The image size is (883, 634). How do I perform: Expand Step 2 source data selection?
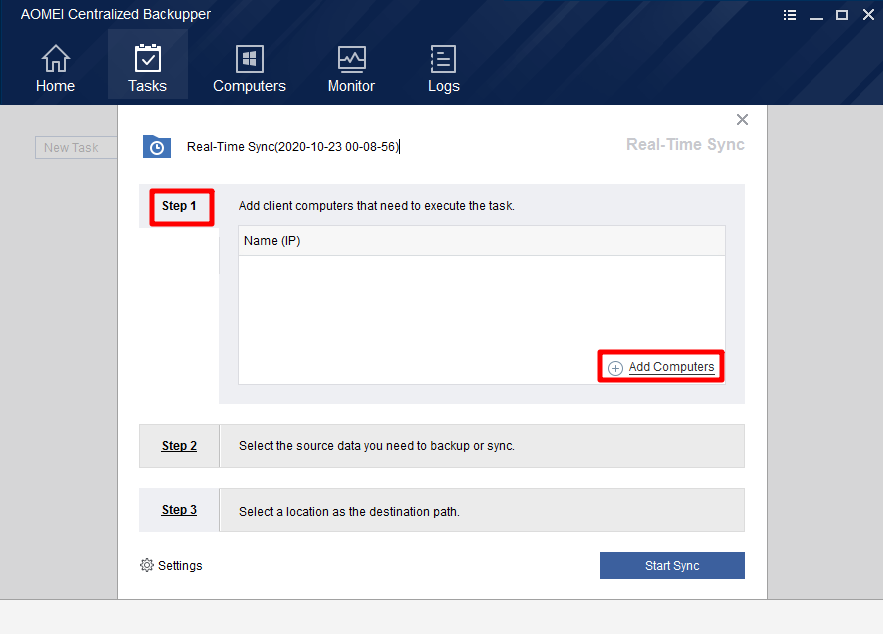pos(179,445)
